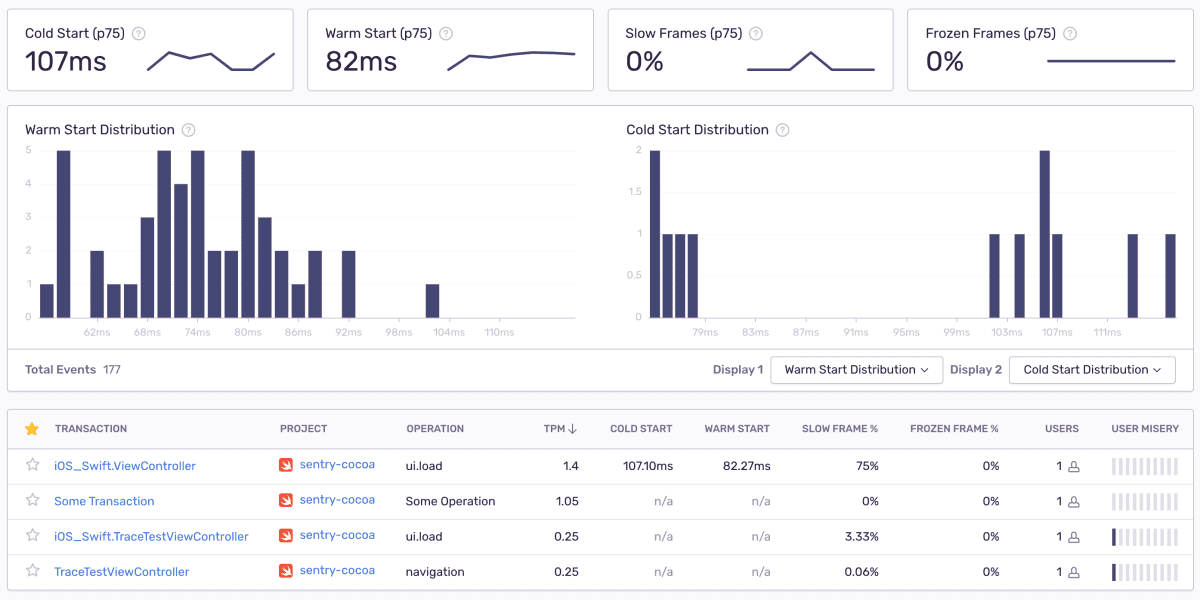Star the Some Transaction row

(31, 500)
